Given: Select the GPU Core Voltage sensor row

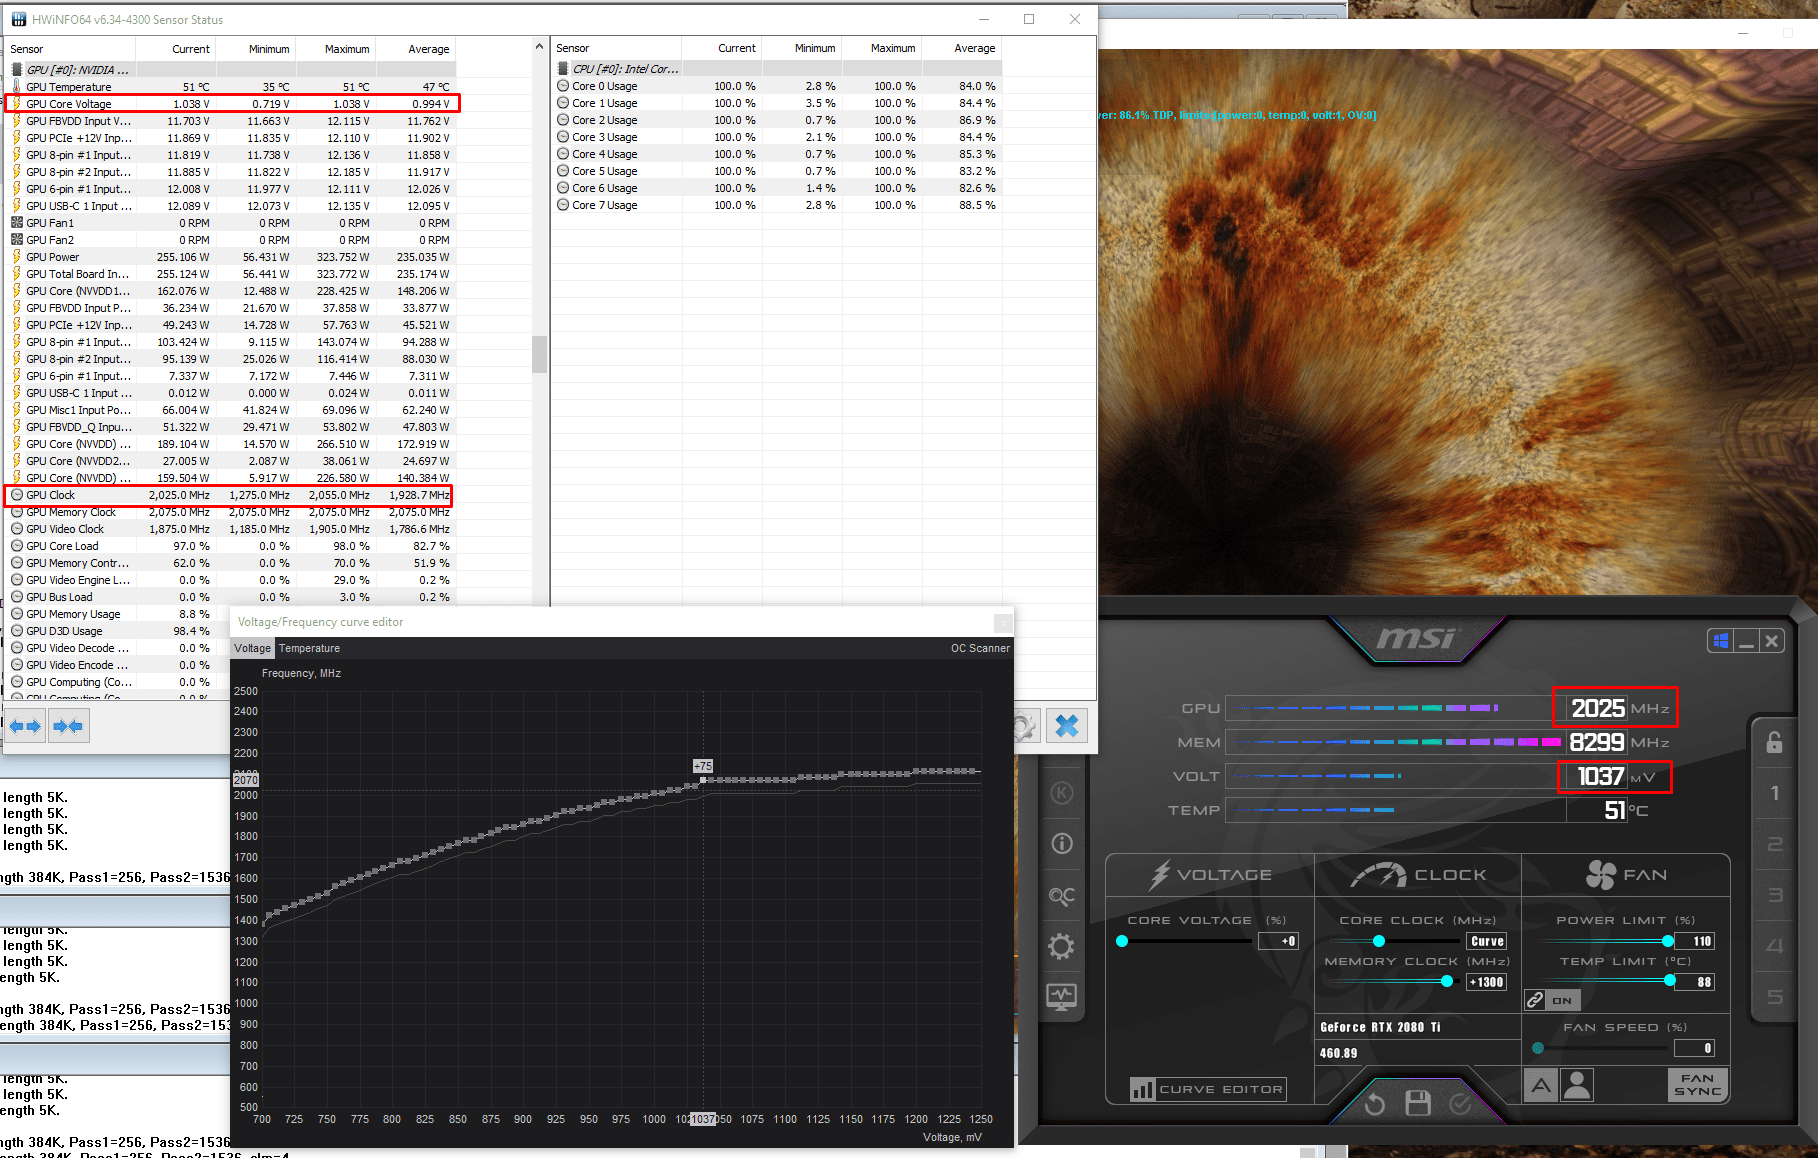Looking at the screenshot, I should point(230,104).
